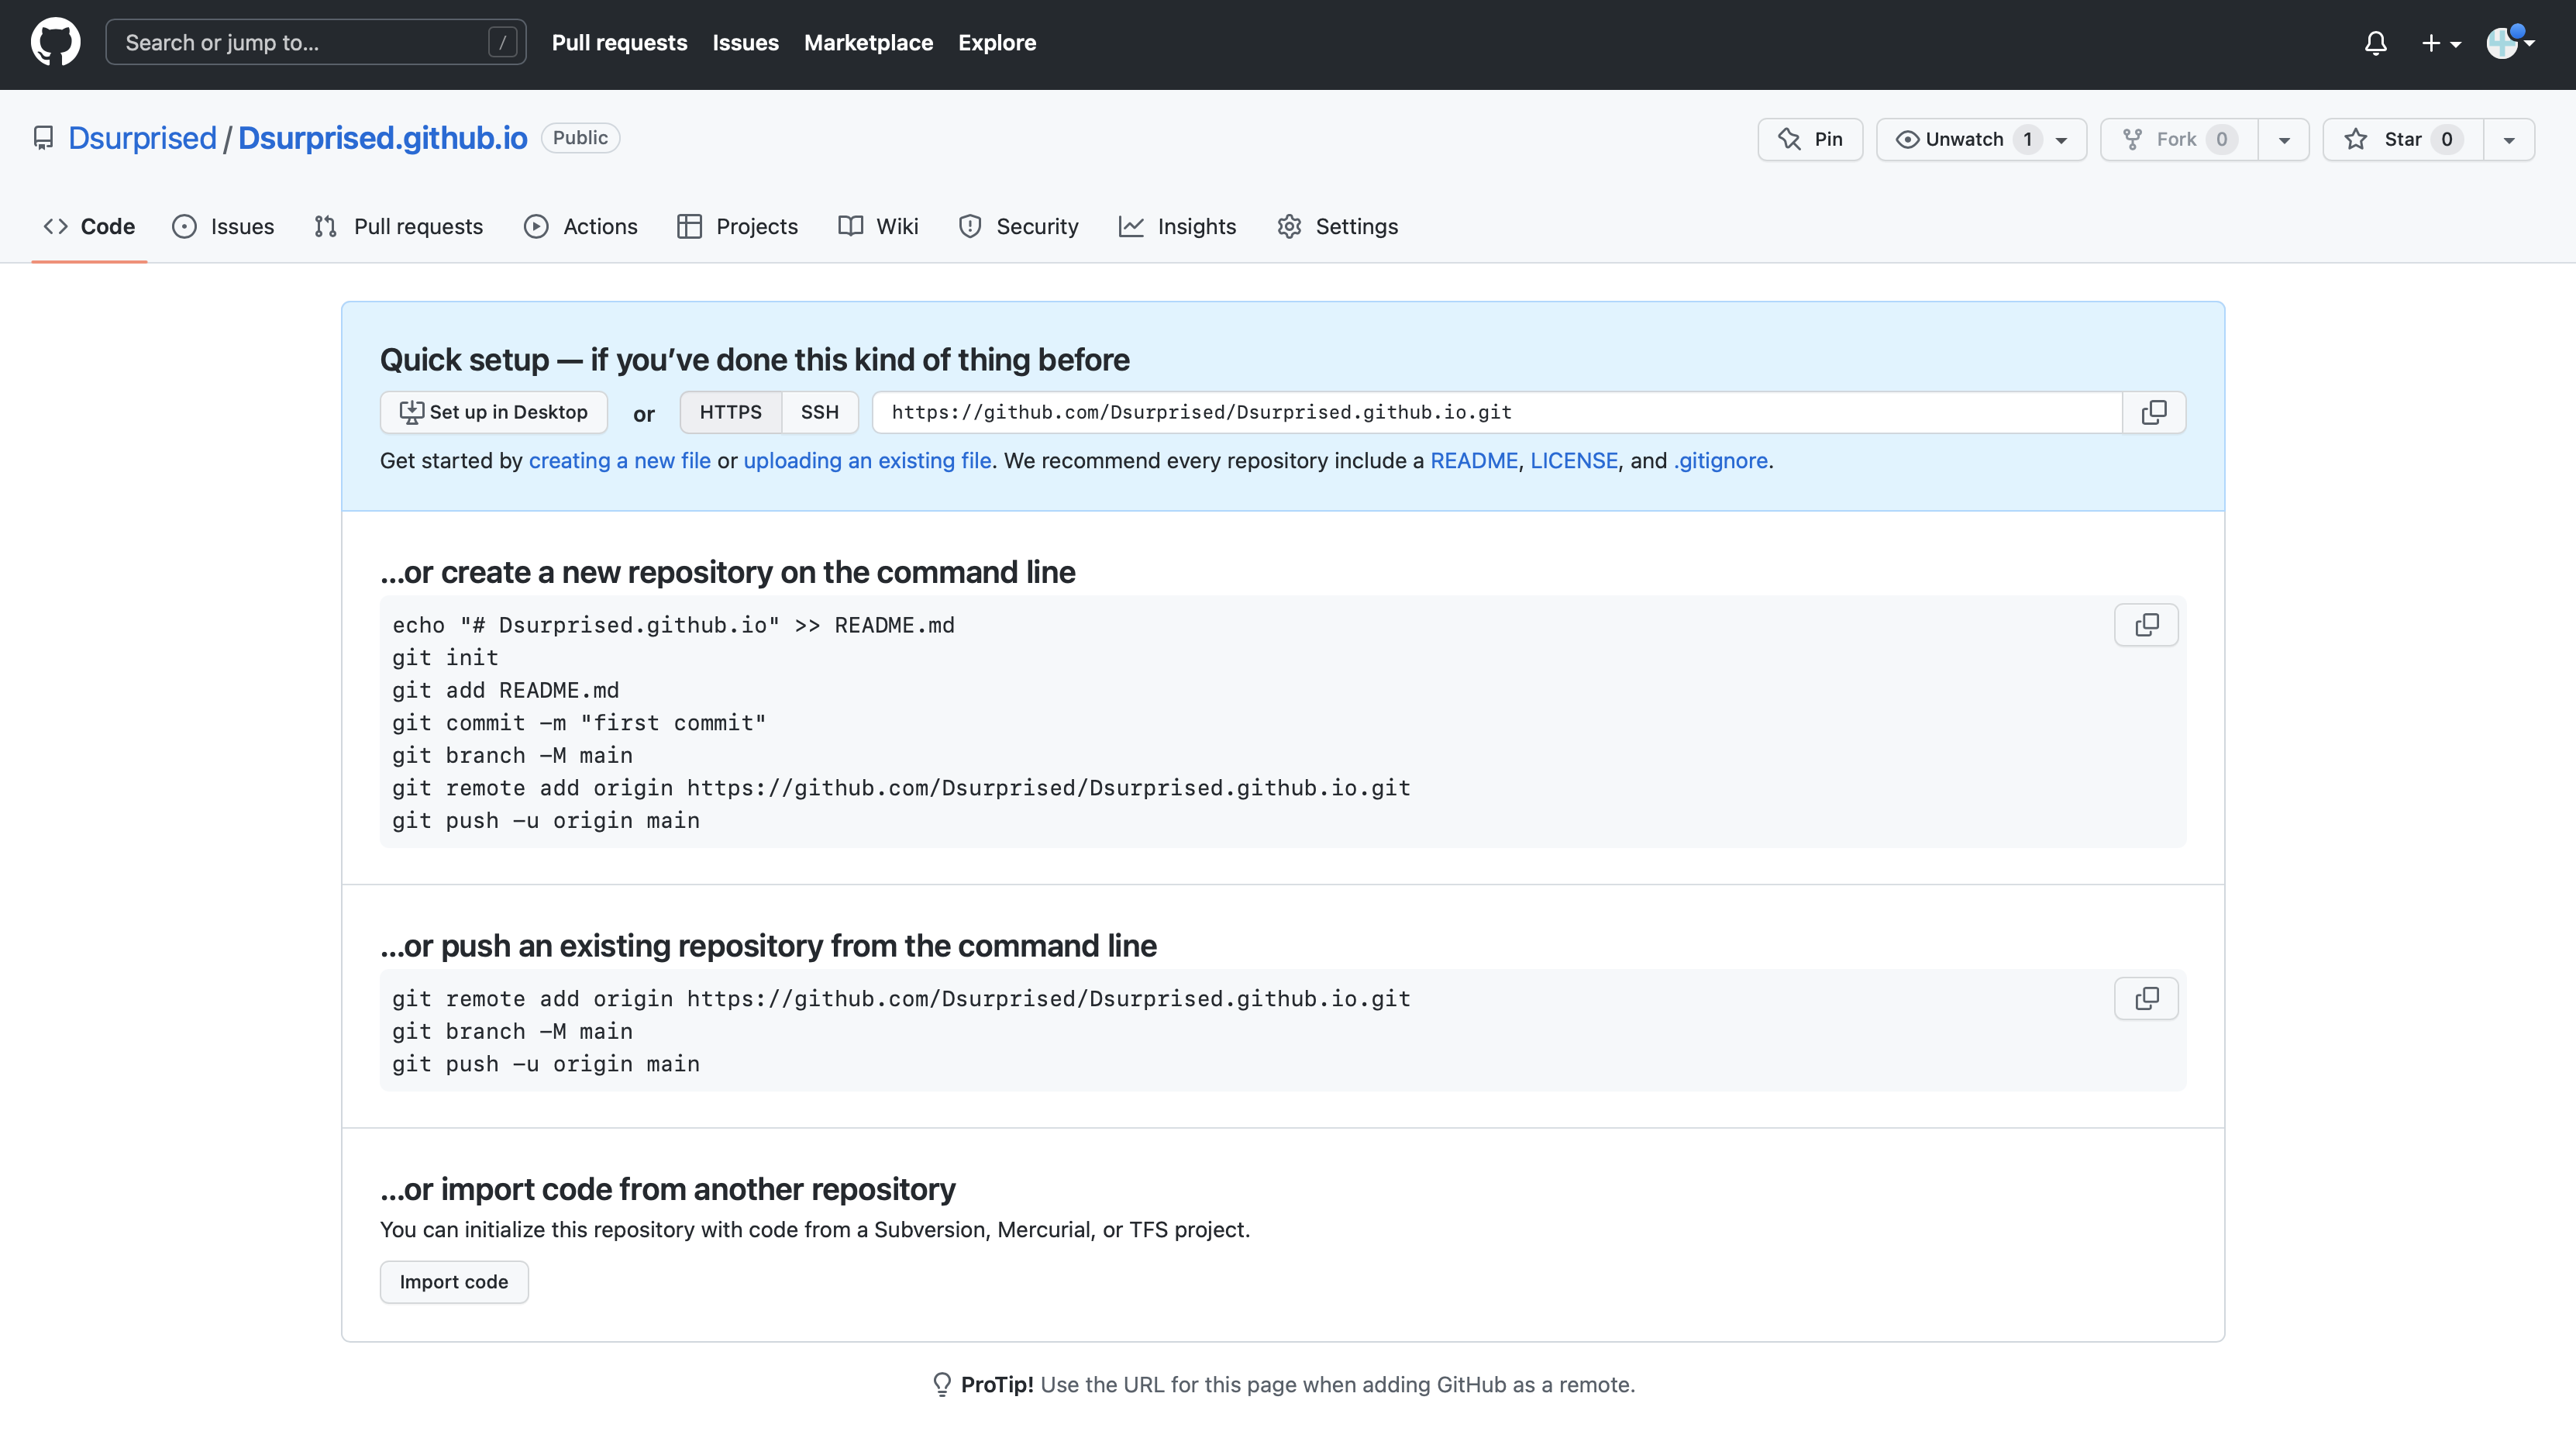Switch to the Actions tab
Screen dimensions: 2576x1445
[580, 226]
